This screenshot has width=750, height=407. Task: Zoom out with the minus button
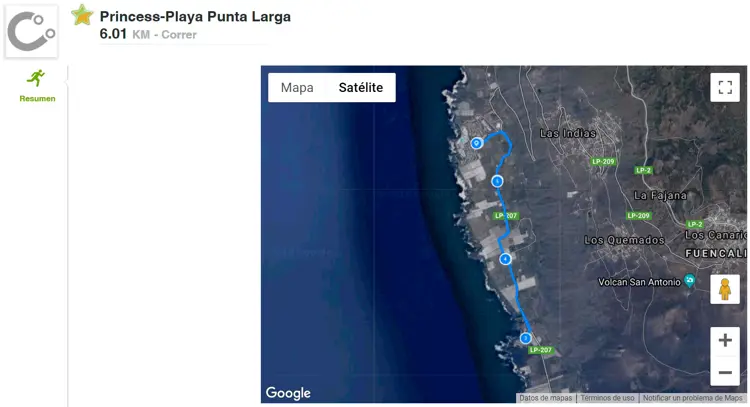(x=725, y=372)
